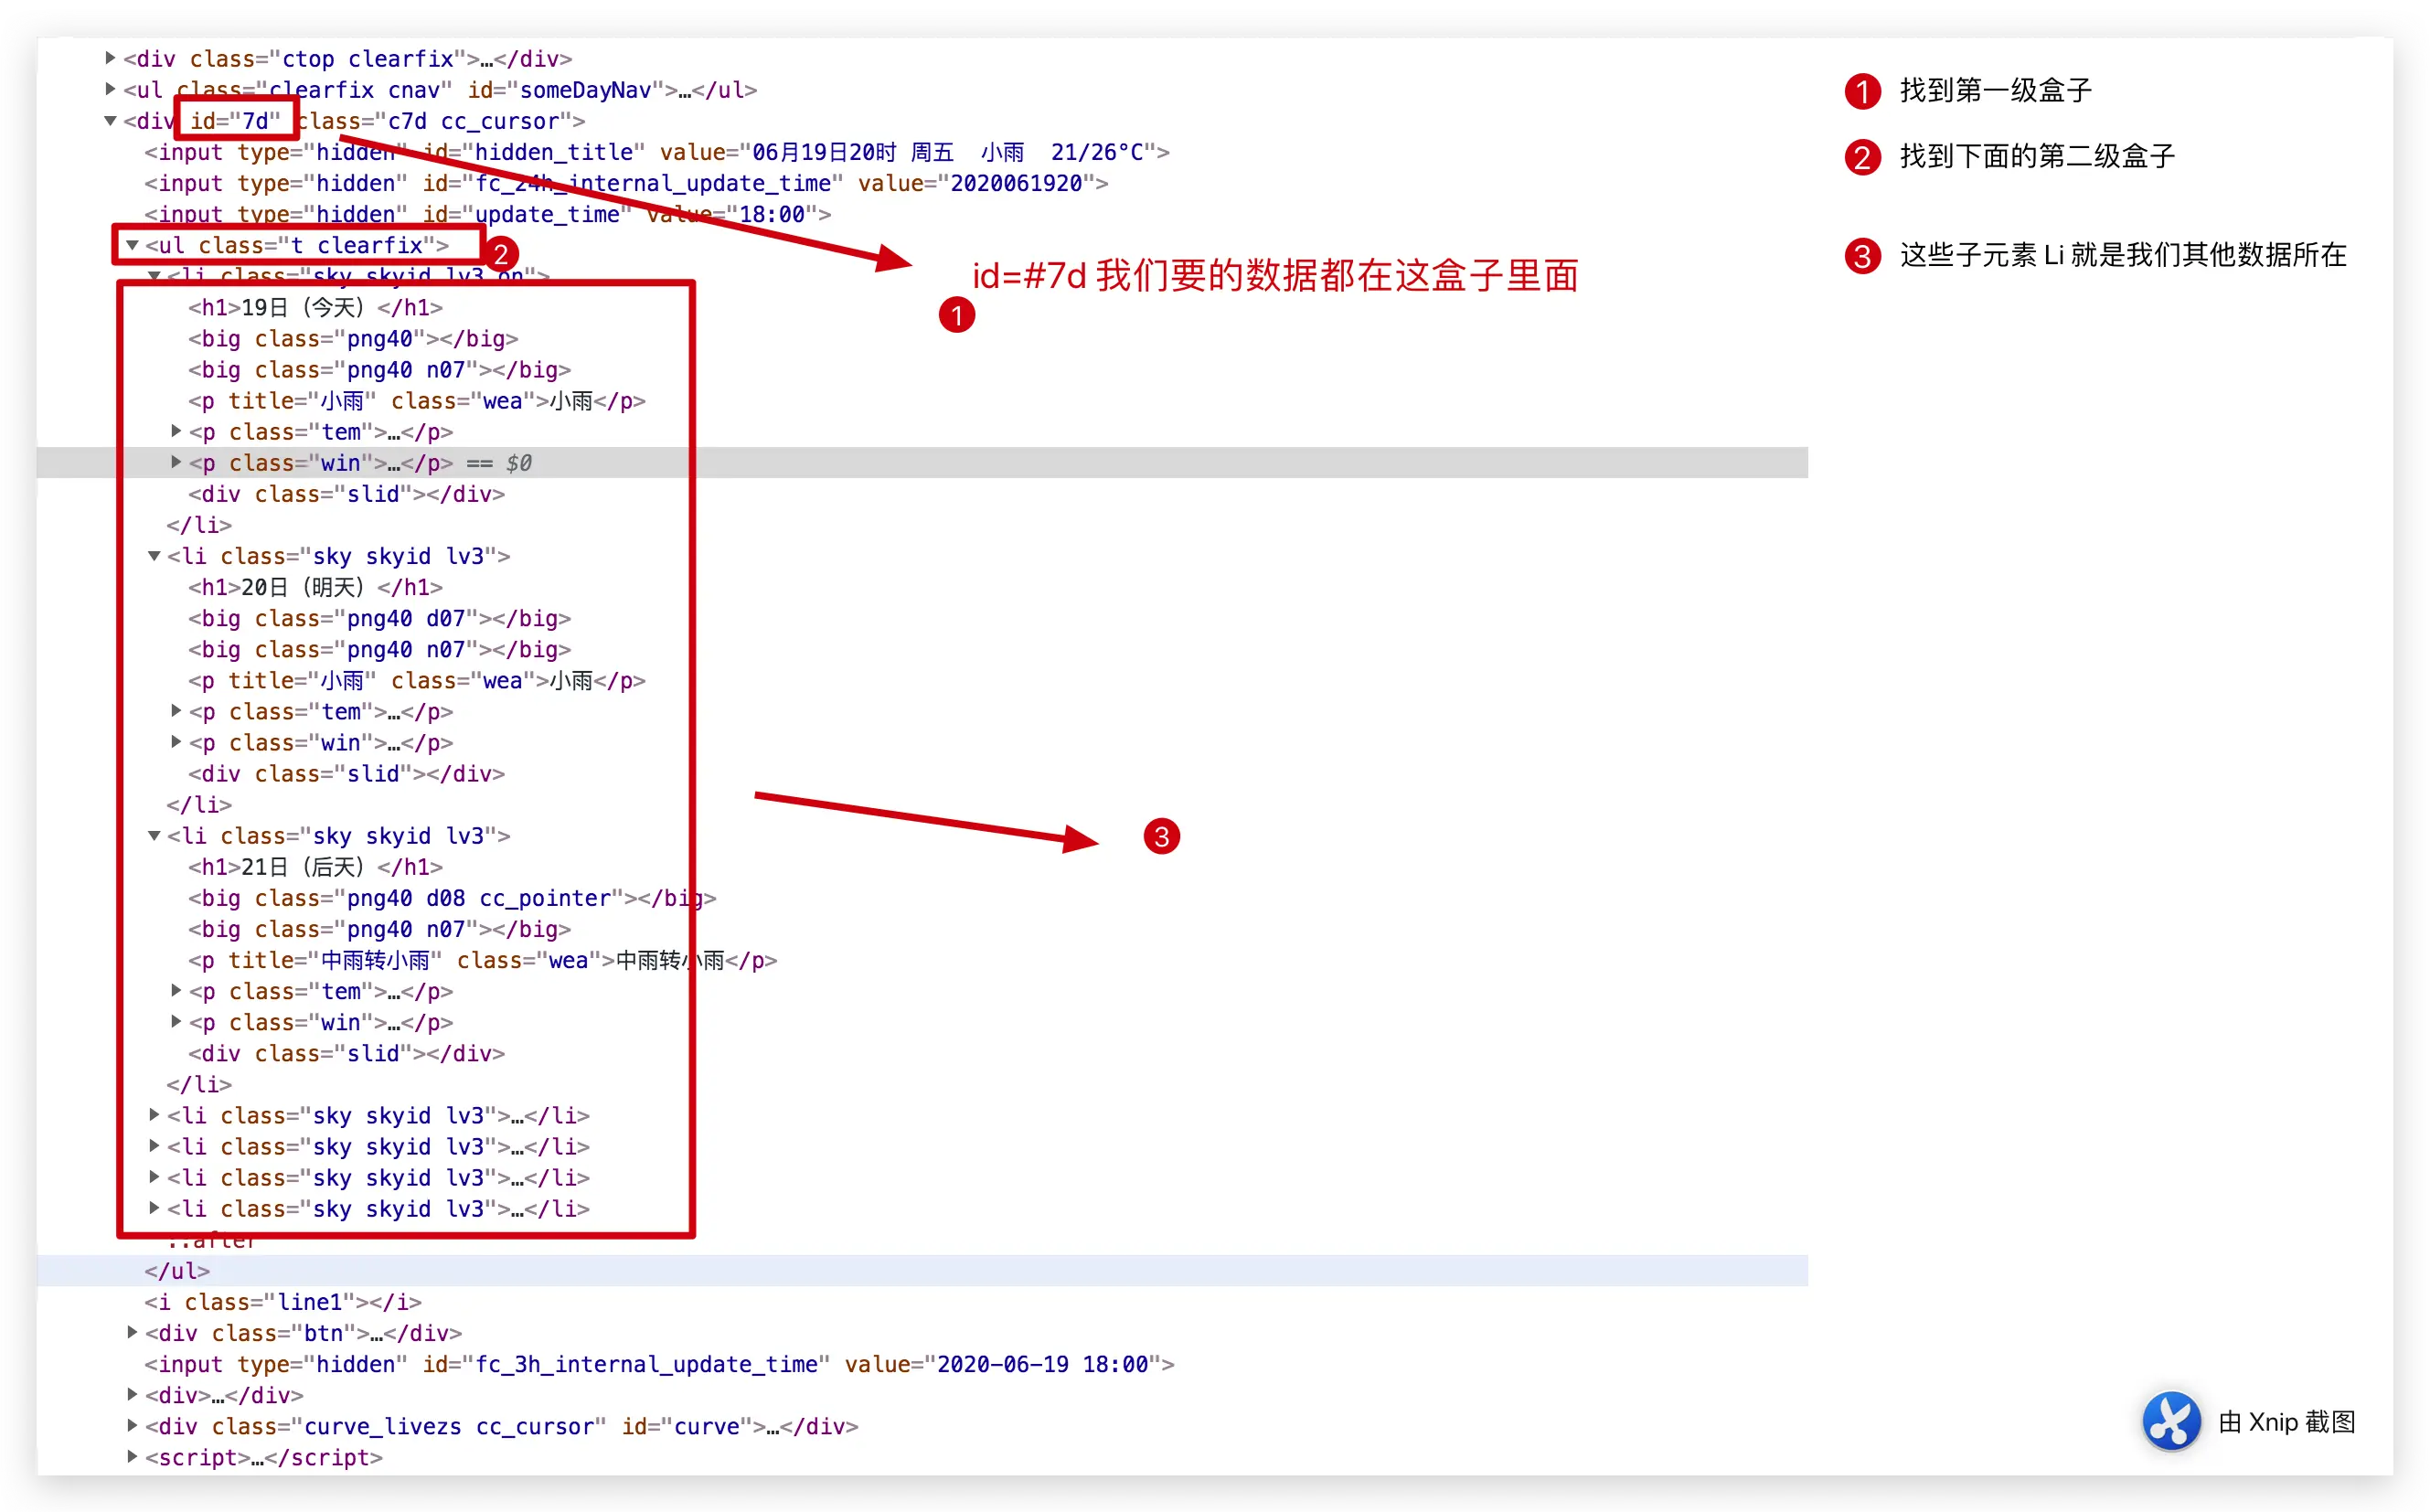This screenshot has width=2430, height=1512.
Task: Click red number 1 under id=#7d annotation
Action: click(x=956, y=315)
